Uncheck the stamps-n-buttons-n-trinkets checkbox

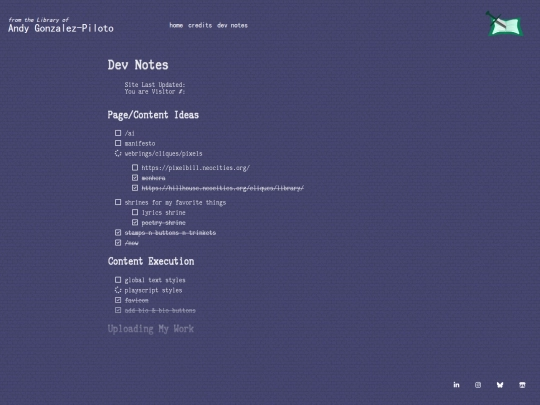[x=118, y=232]
